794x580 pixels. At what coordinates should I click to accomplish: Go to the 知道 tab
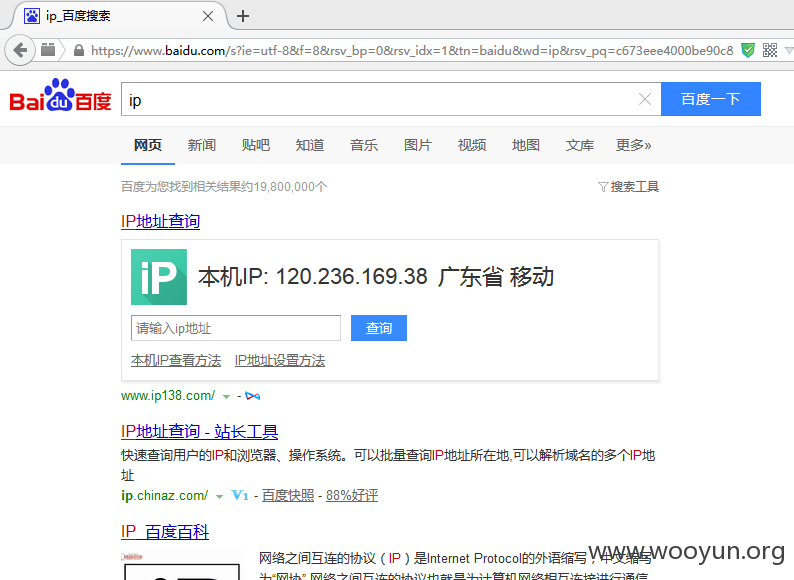coord(309,145)
